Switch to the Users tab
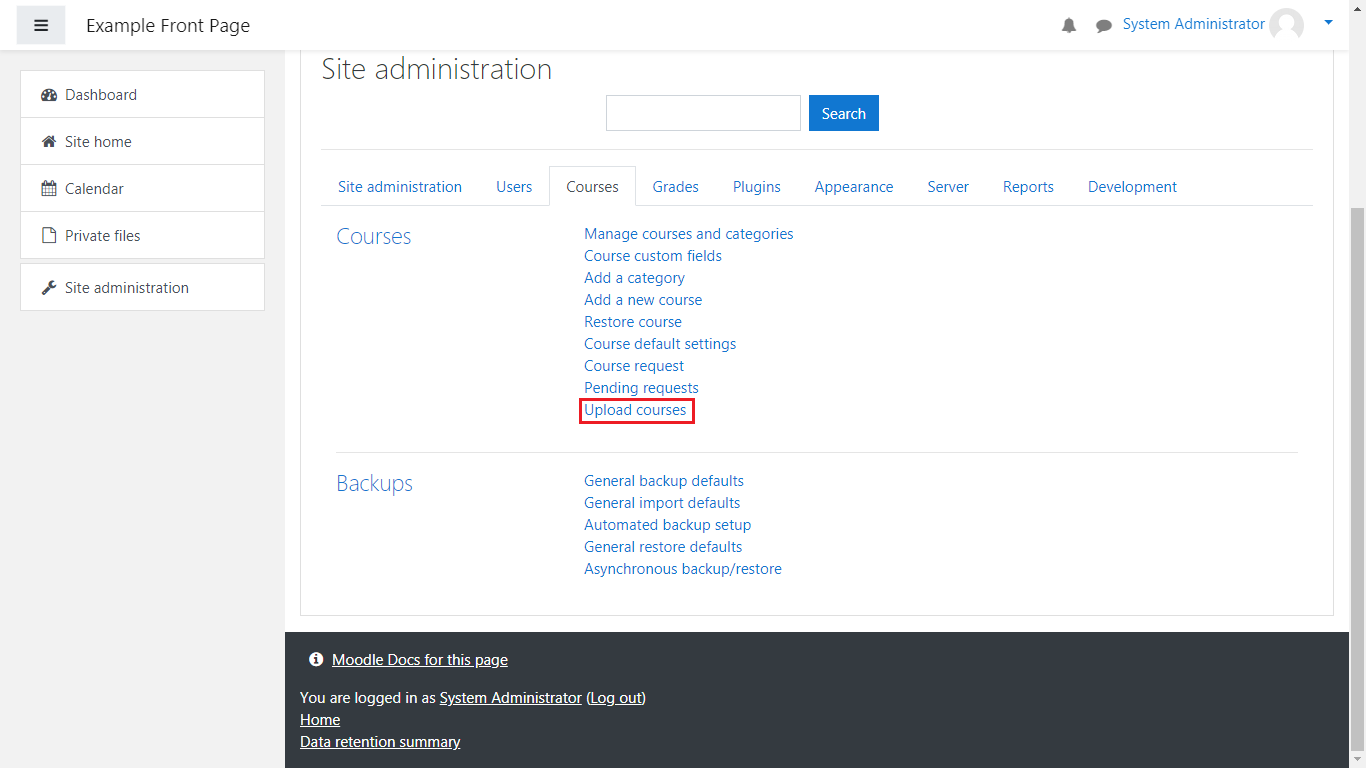 tap(514, 187)
